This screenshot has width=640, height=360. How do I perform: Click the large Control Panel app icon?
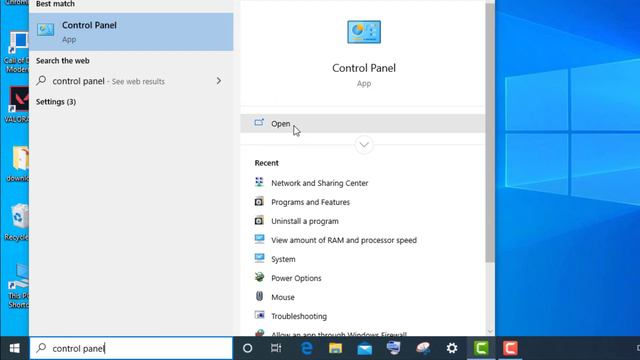[364, 32]
